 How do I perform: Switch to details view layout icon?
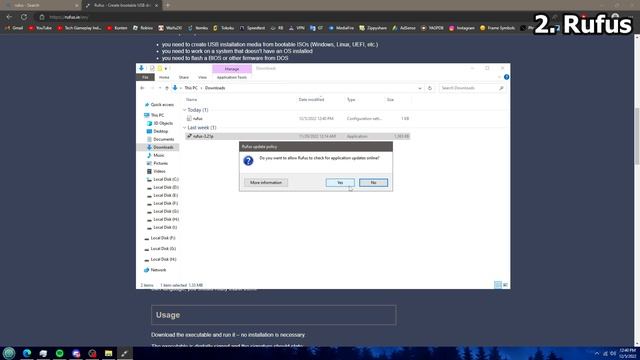tap(498, 285)
